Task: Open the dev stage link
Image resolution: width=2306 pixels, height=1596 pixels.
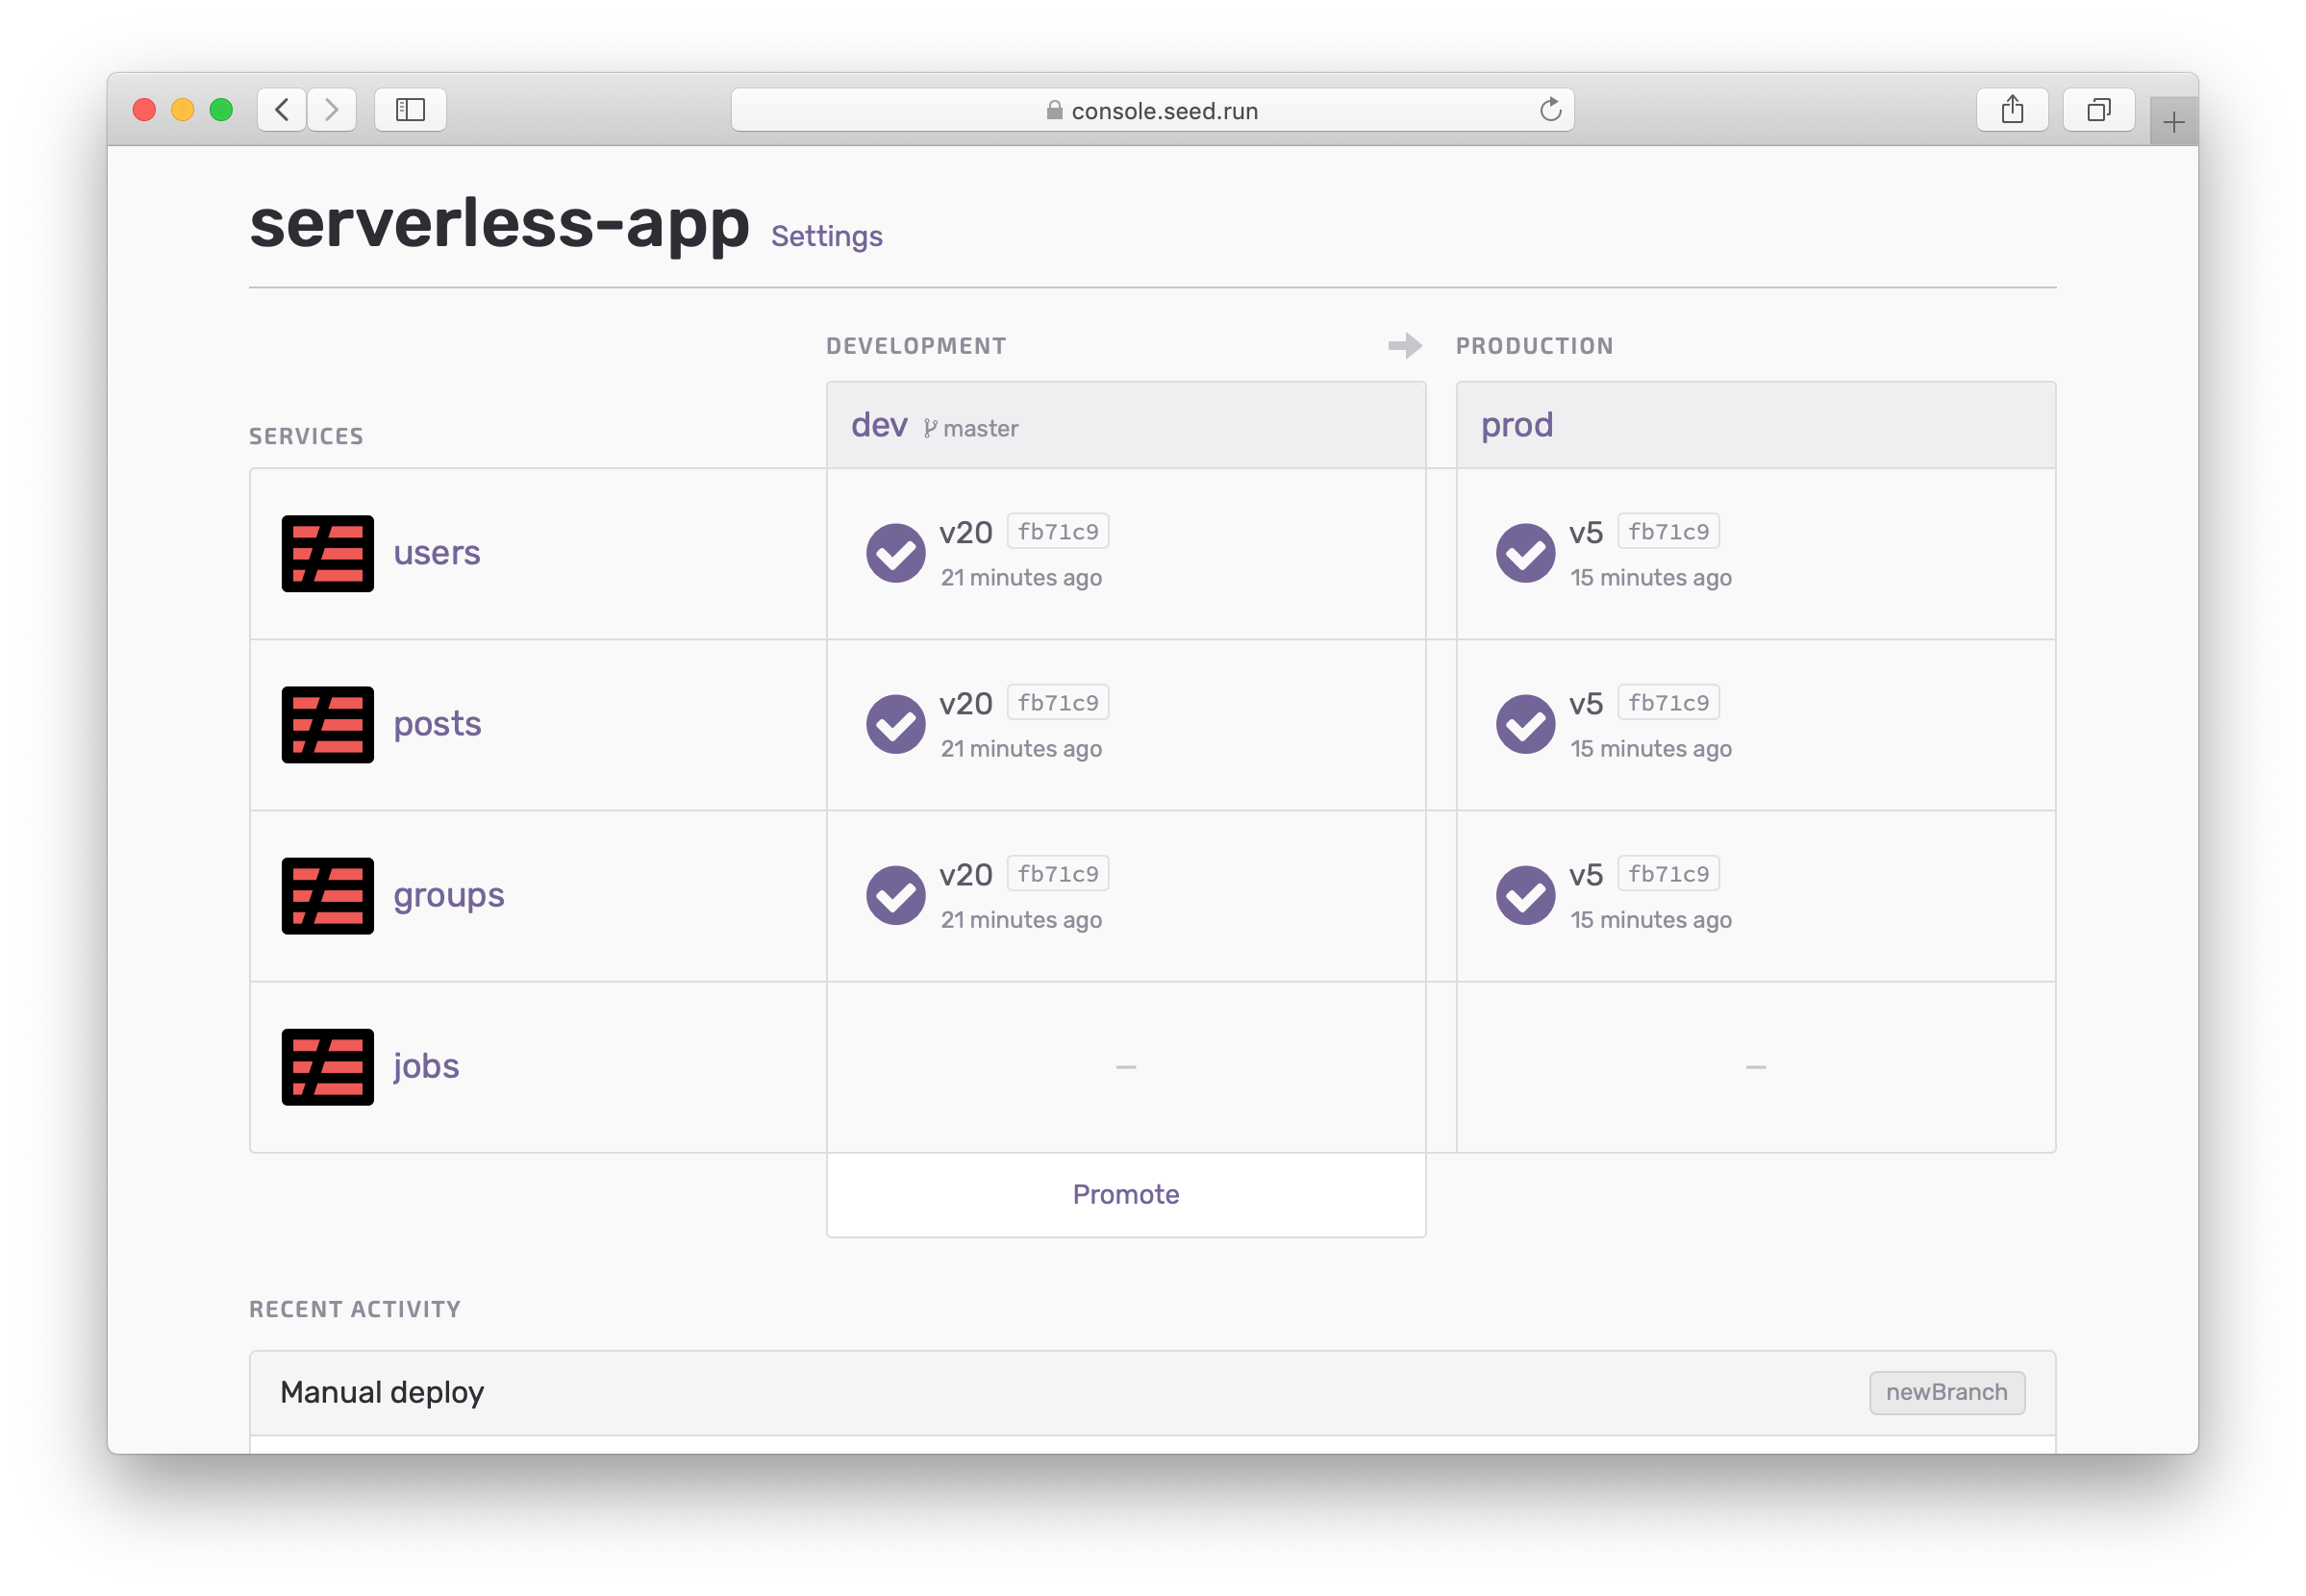Action: pos(878,425)
